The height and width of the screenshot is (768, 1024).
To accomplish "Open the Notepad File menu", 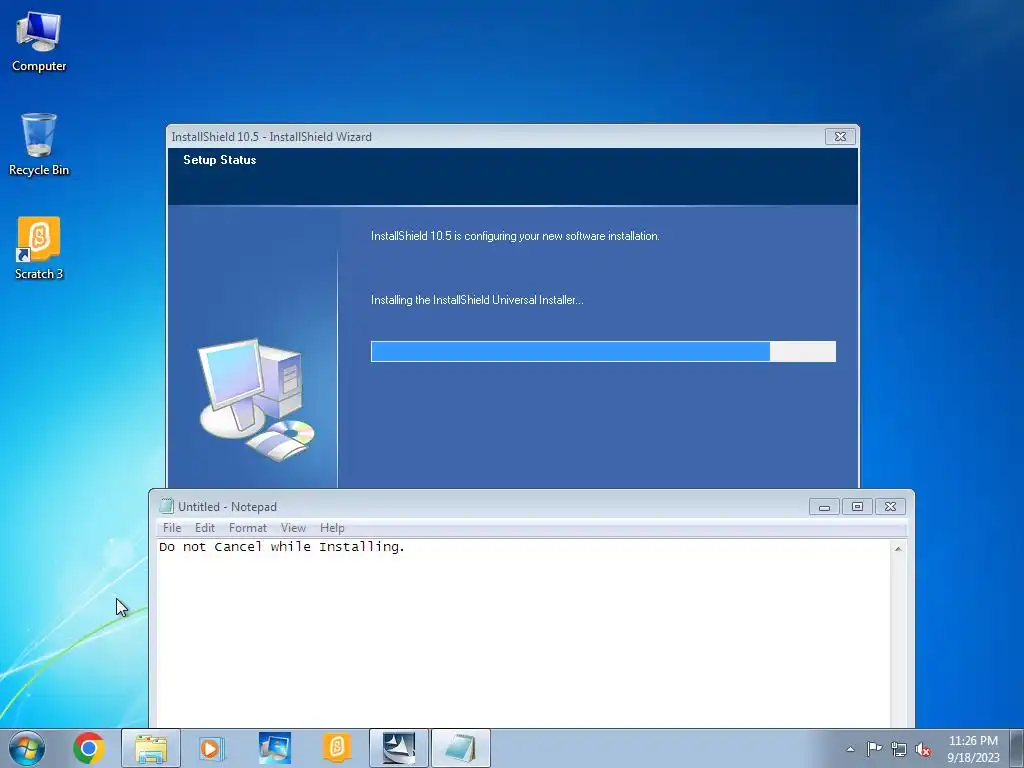I will tap(172, 528).
